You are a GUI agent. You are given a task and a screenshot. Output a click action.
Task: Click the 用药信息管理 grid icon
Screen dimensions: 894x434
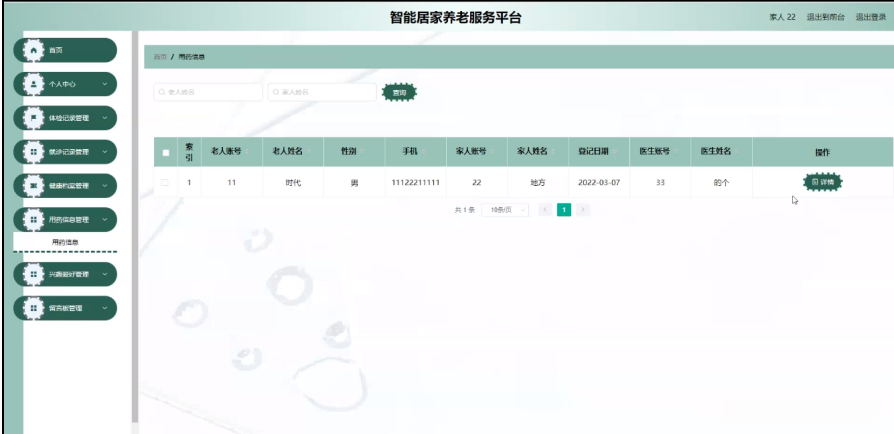click(34, 220)
